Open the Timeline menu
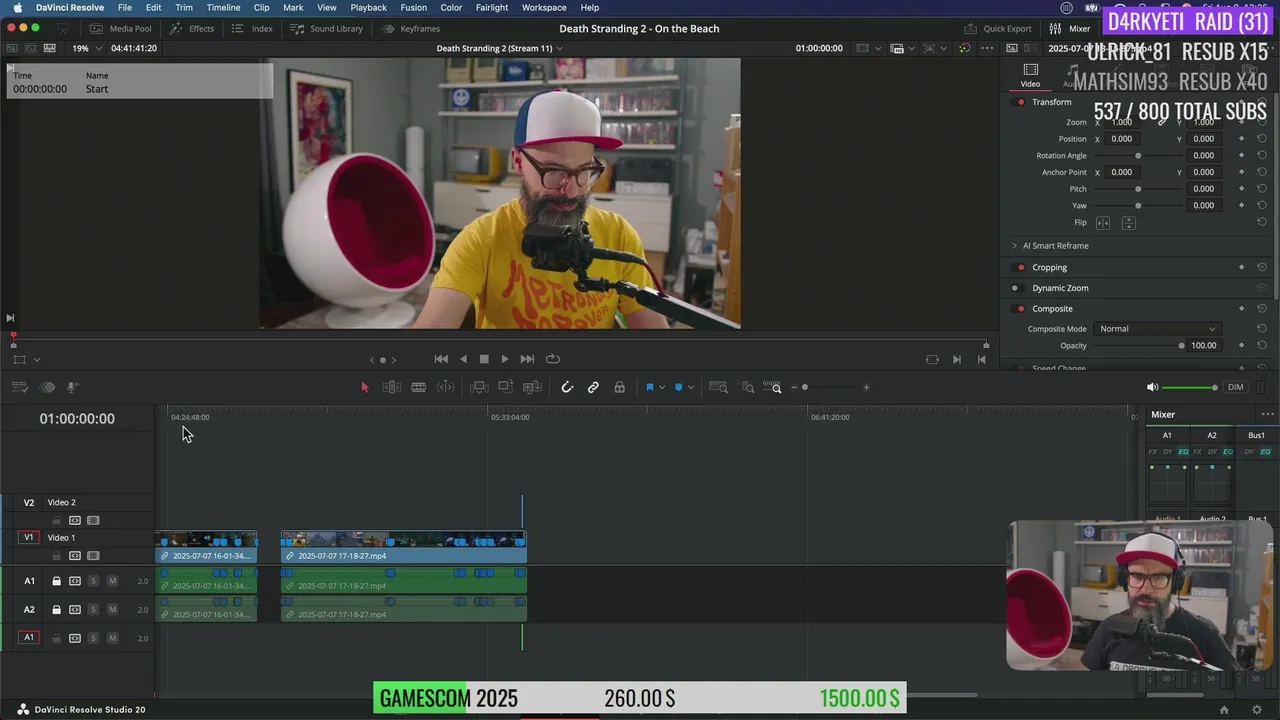 pyautogui.click(x=223, y=7)
